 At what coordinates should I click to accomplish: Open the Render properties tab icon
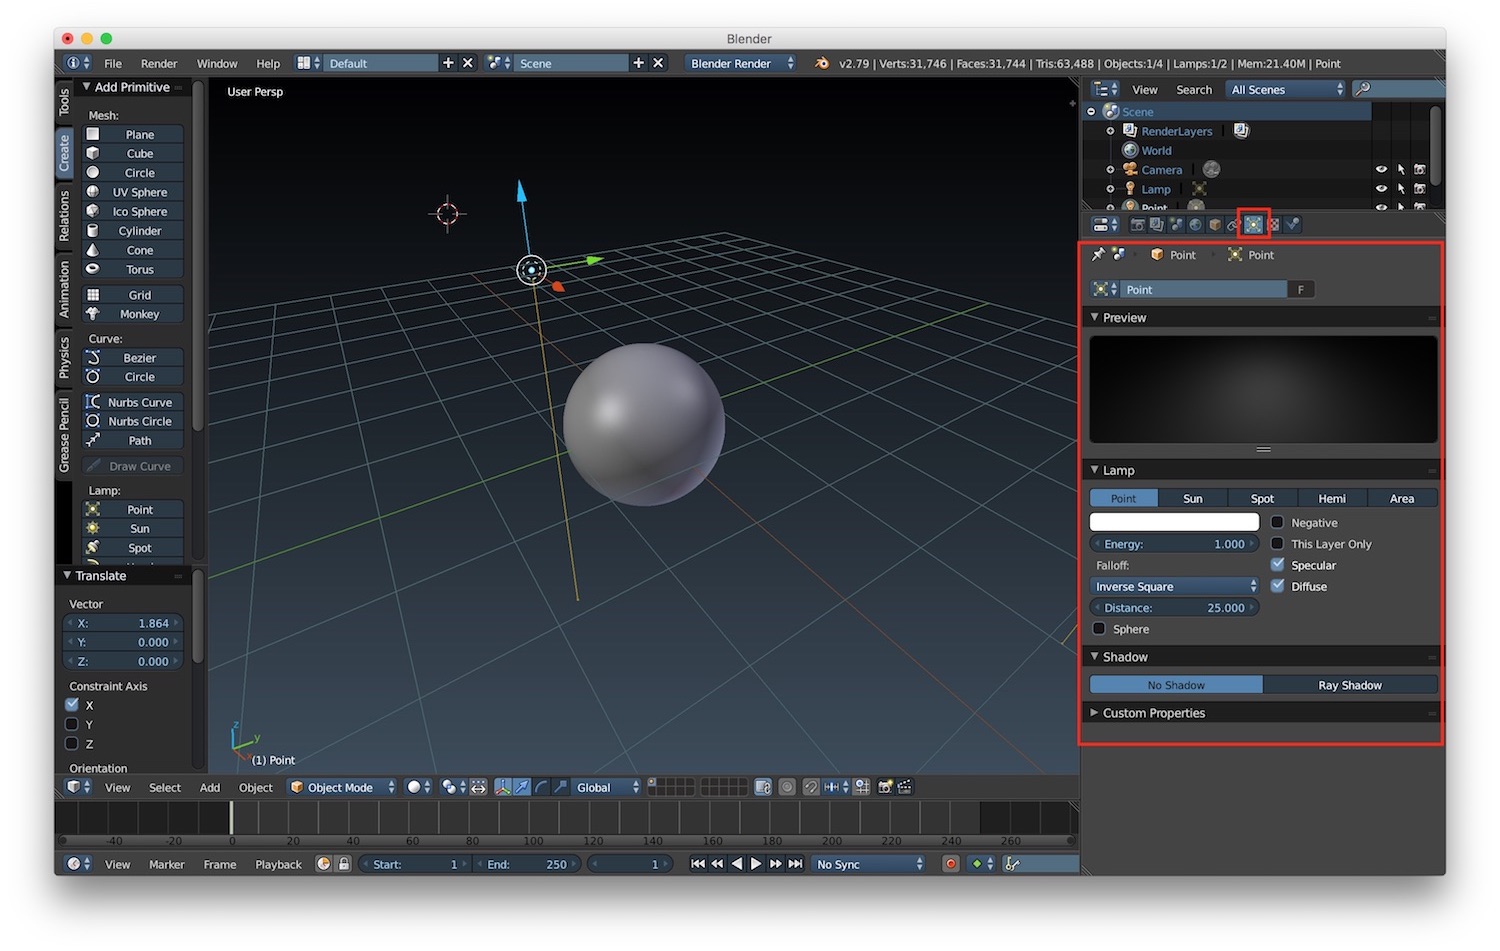click(1138, 225)
